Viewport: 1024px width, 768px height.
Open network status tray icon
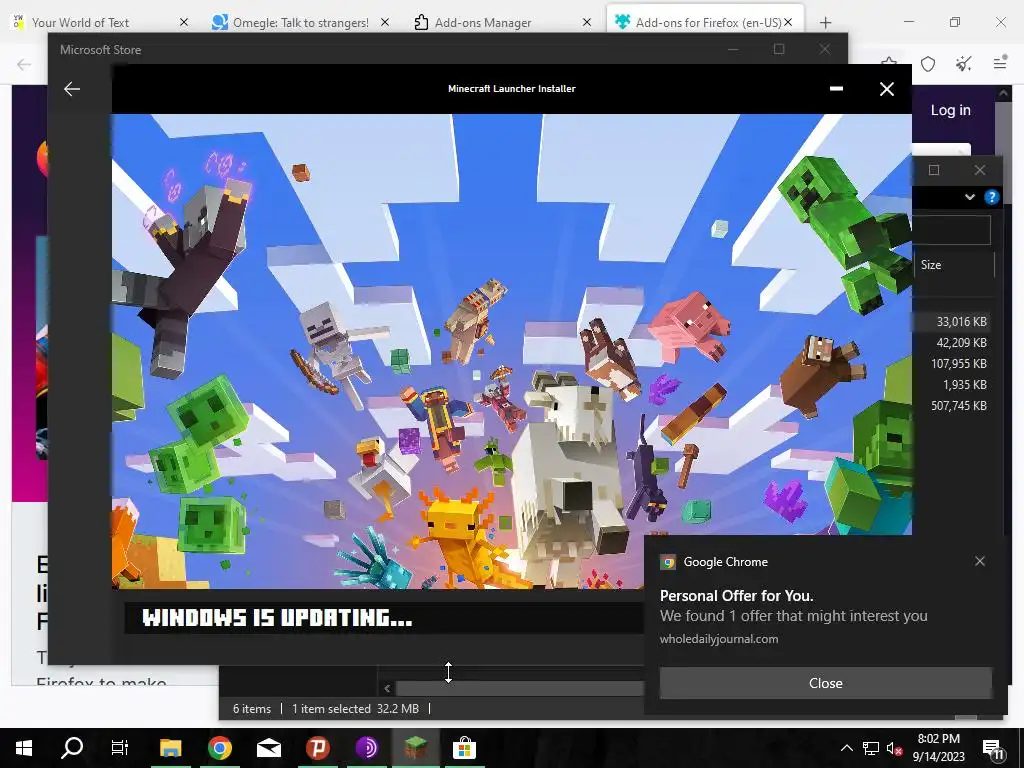tap(871, 748)
